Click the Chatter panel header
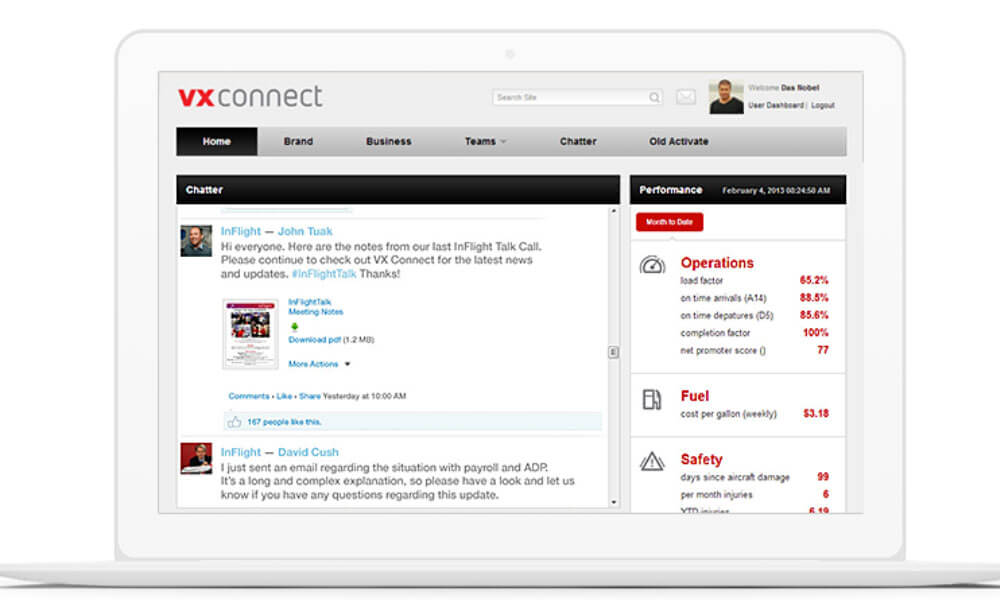Viewport: 1000px width, 600px height. click(x=398, y=189)
